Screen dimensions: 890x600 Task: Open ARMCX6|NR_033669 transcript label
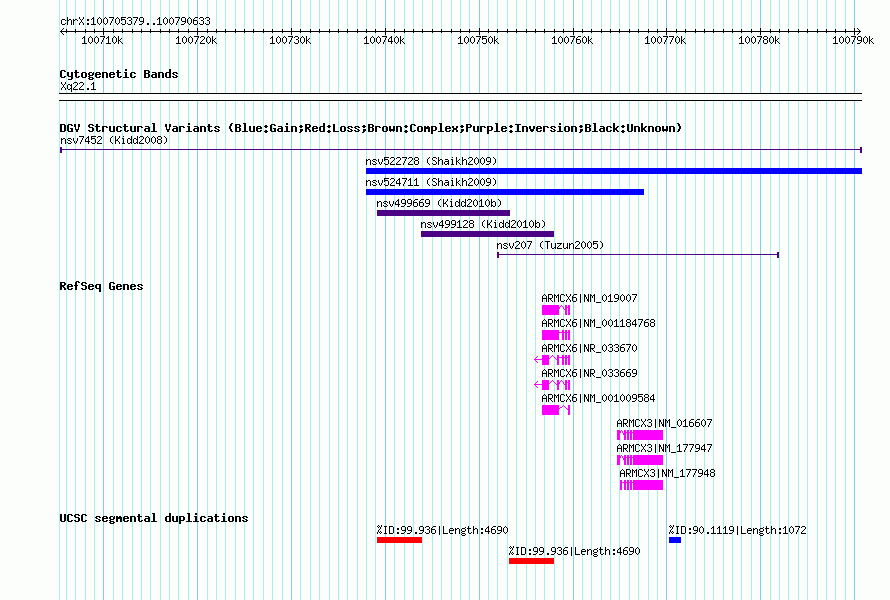coord(589,373)
